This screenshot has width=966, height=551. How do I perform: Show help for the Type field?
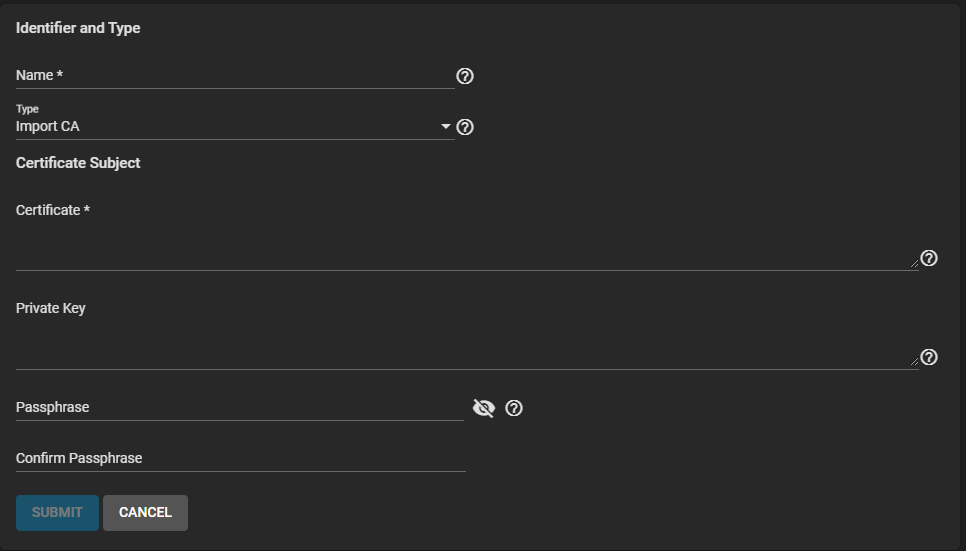pos(464,127)
